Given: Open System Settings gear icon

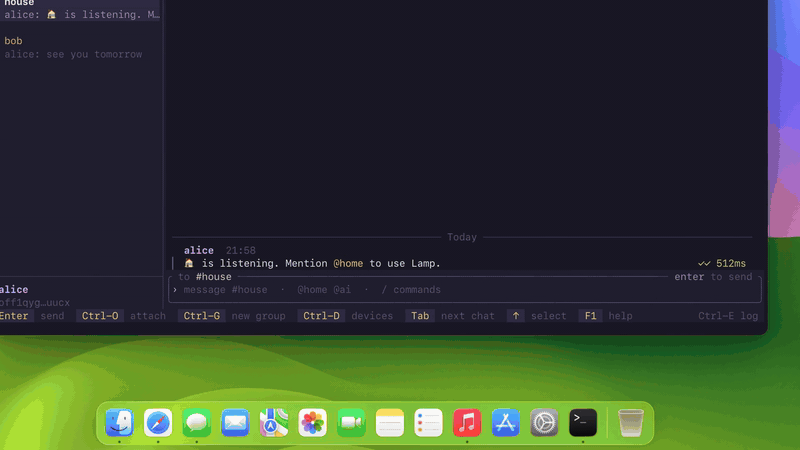Looking at the screenshot, I should [544, 422].
